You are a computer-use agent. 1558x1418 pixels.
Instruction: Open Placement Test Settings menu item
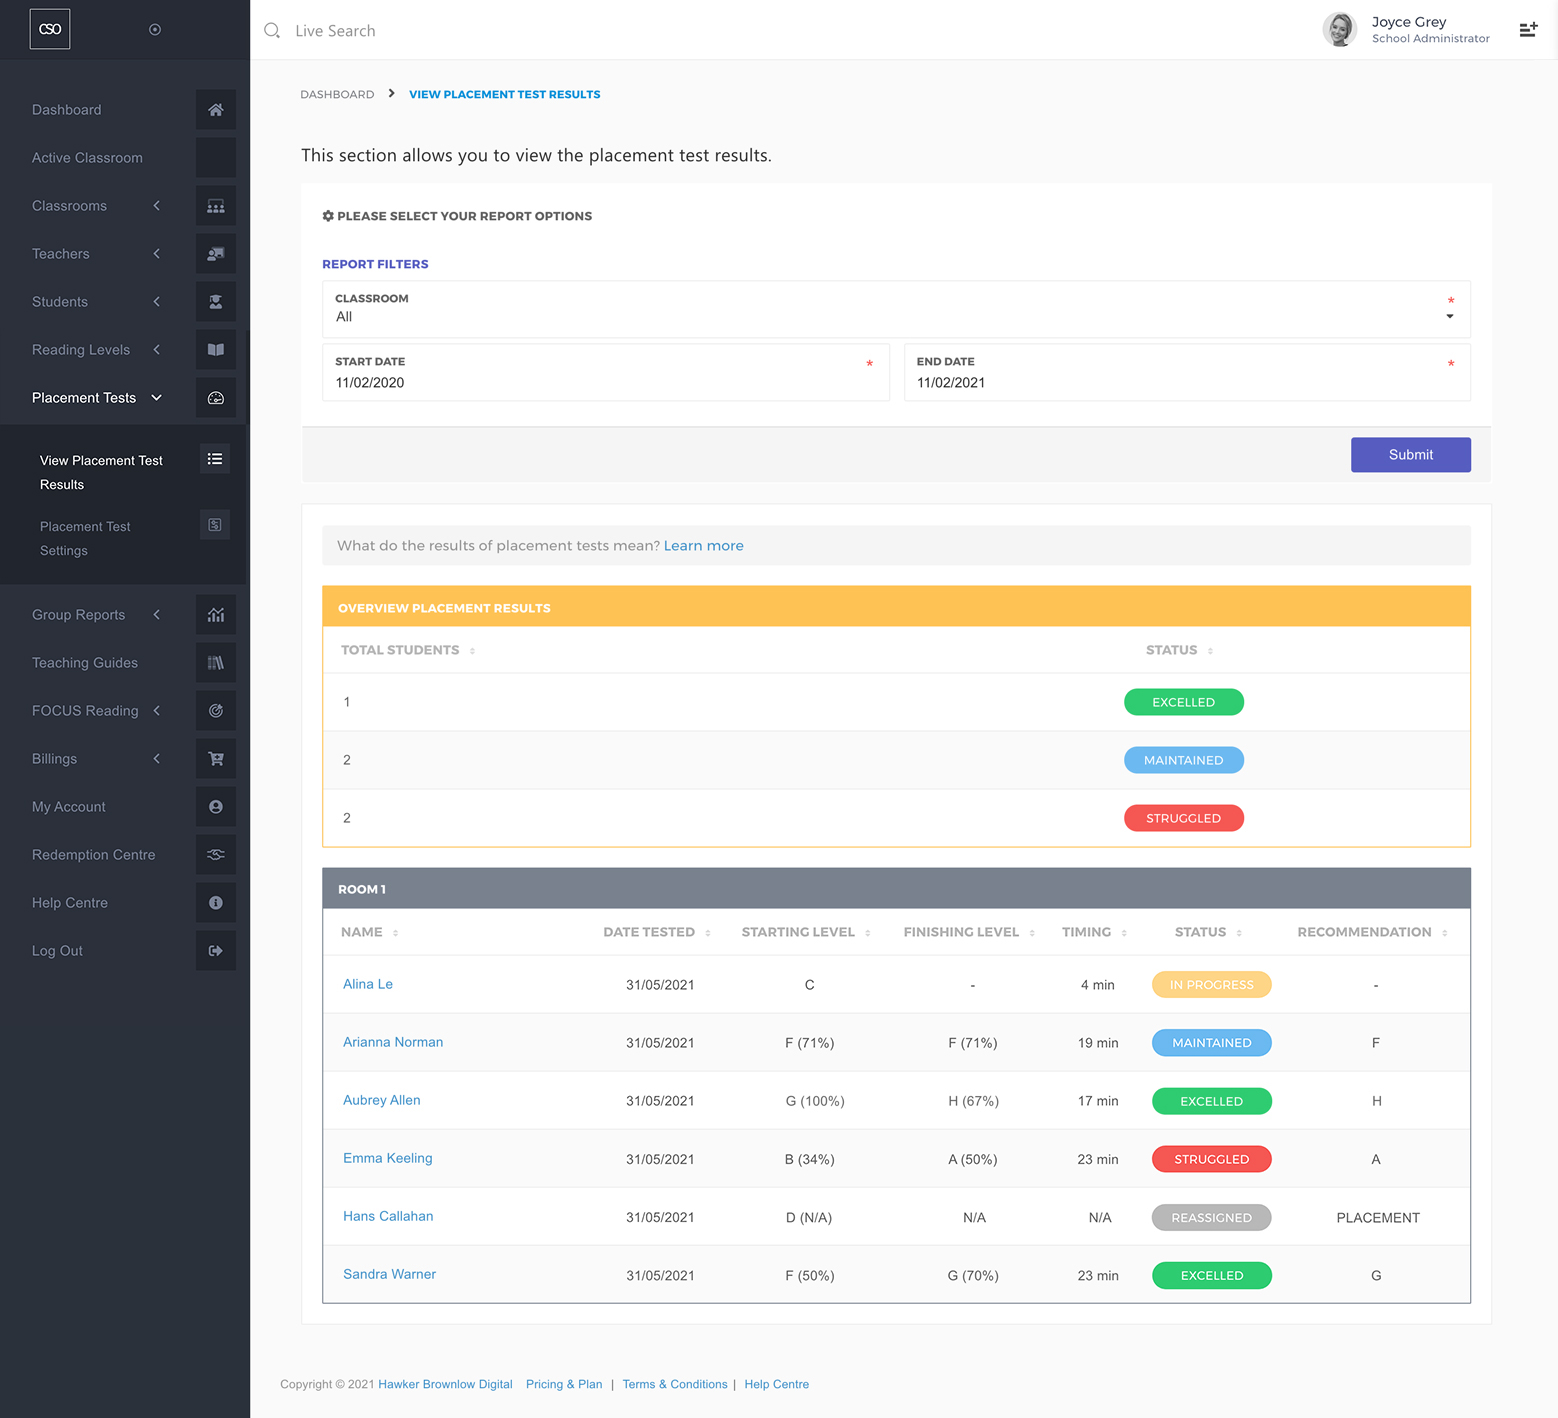(x=85, y=538)
